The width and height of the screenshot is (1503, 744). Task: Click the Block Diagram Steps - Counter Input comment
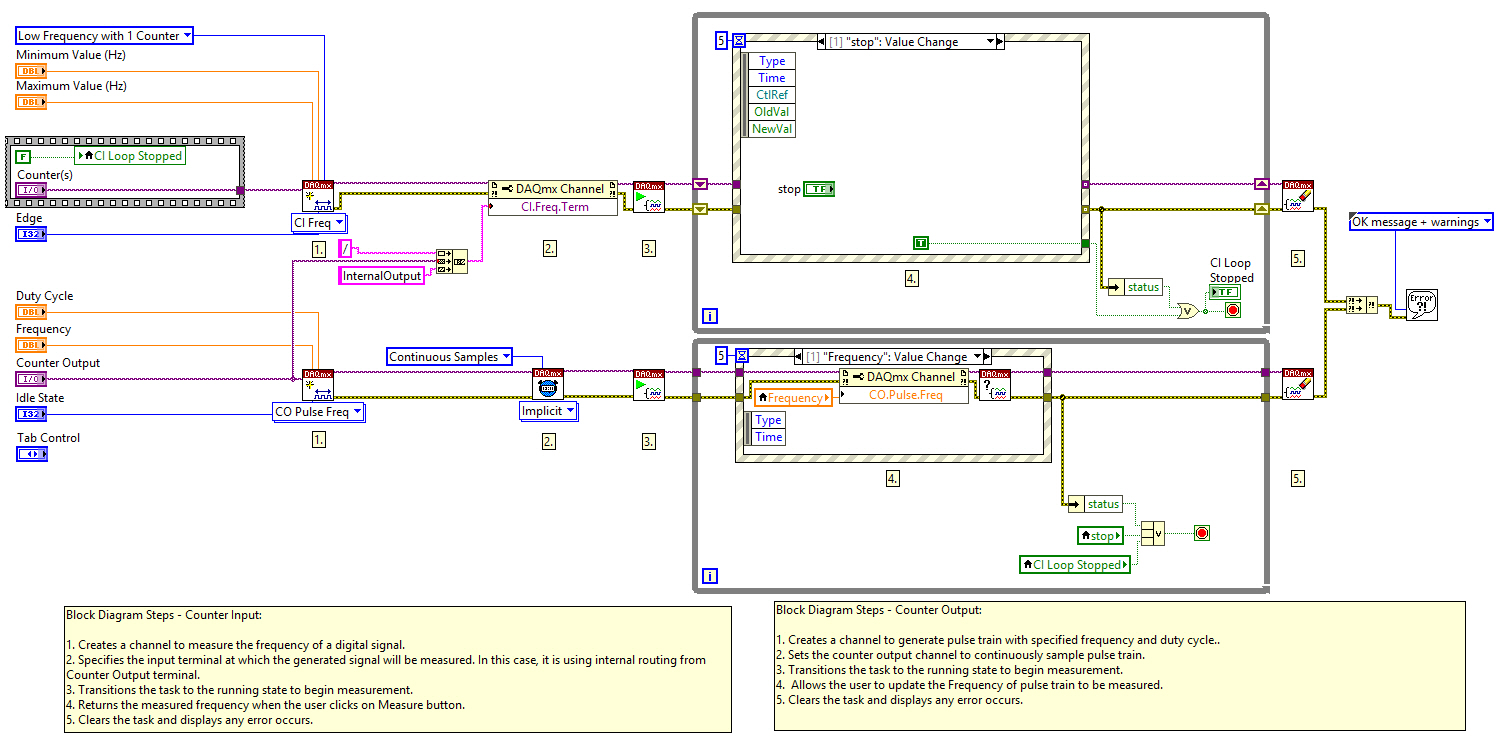[x=398, y=669]
